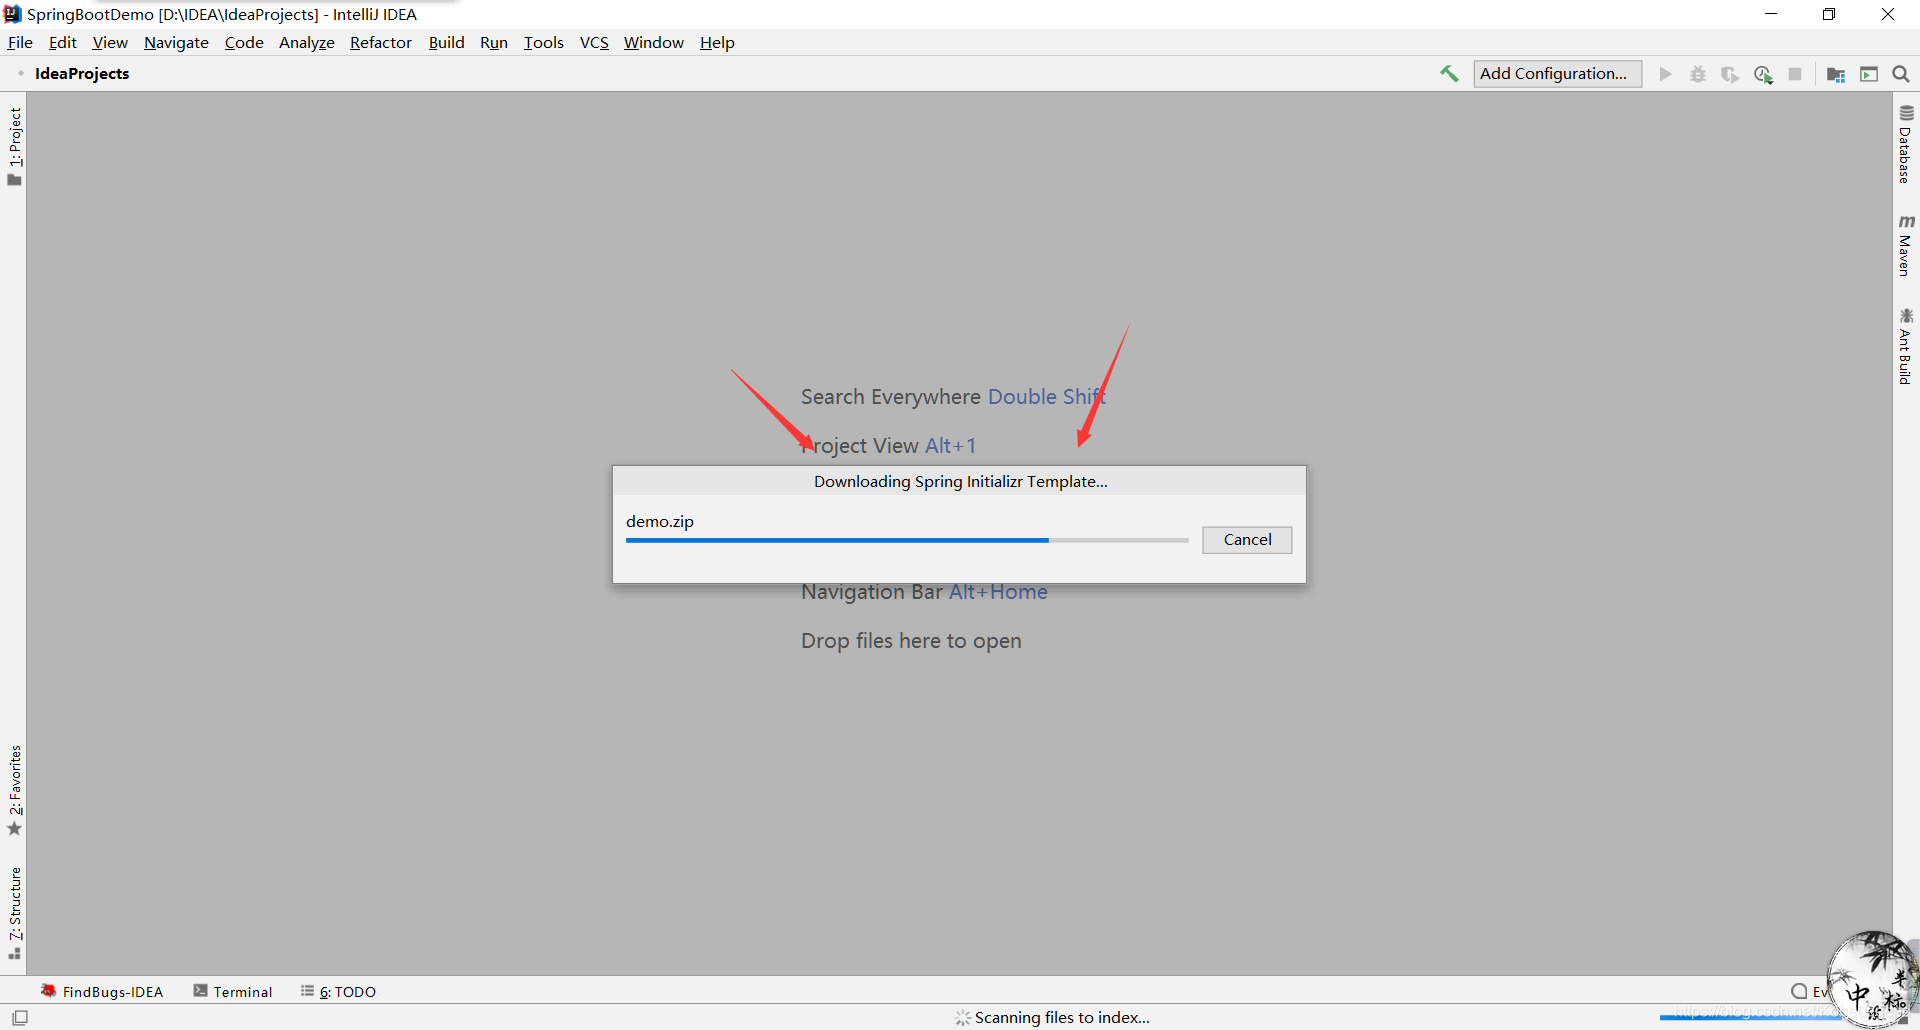Cancel the Spring Initializr download
Viewport: 1920px width, 1030px height.
(1247, 540)
